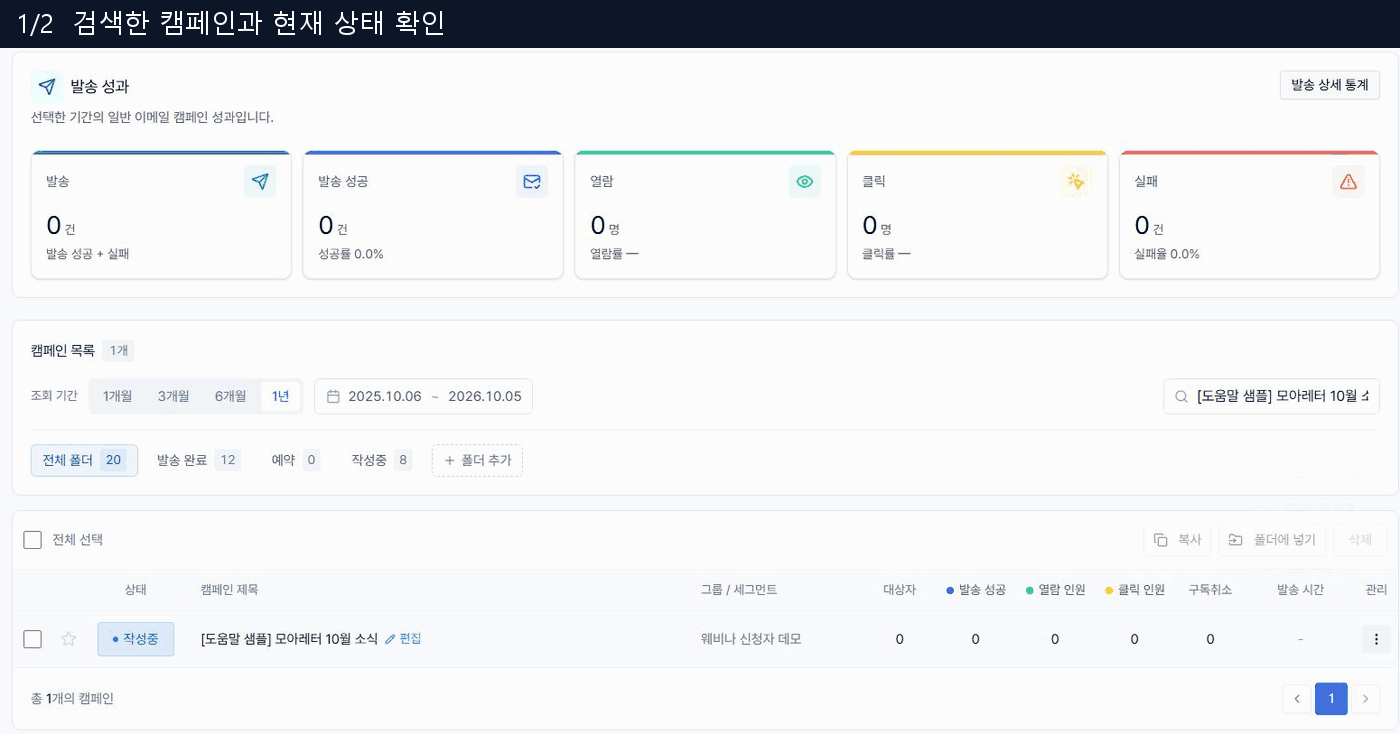Image resolution: width=1400 pixels, height=734 pixels.
Task: Click the 삭제 button
Action: point(1360,540)
